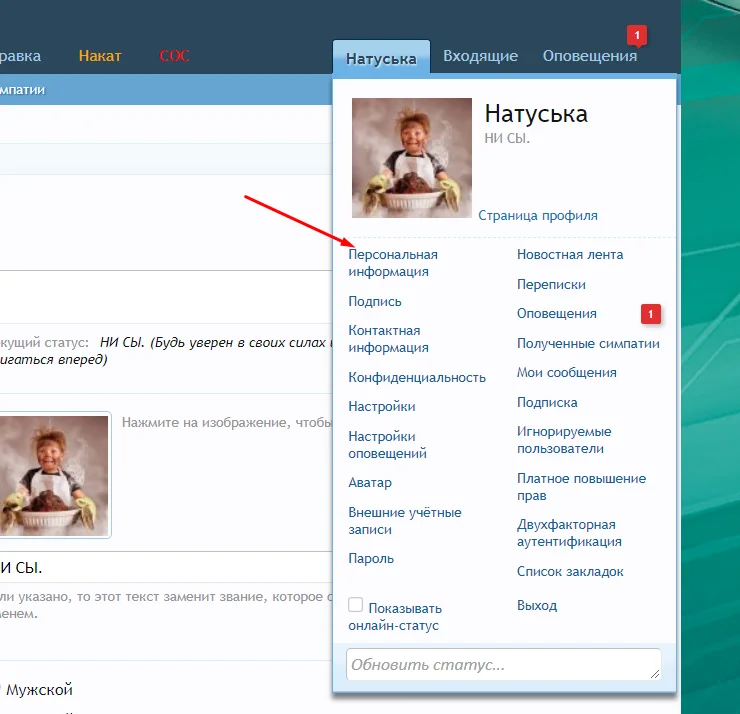Click the Обновить статус text field
The height and width of the screenshot is (714, 740).
pyautogui.click(x=504, y=664)
